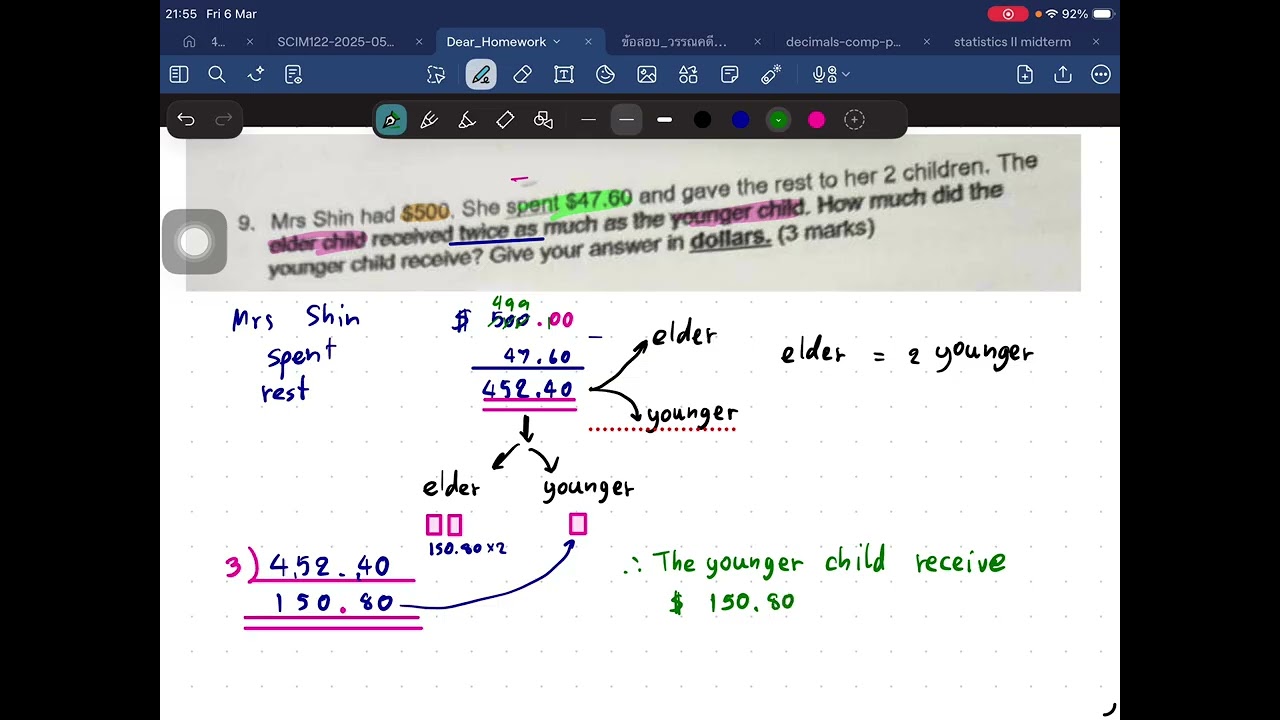Open the home library icon
This screenshot has width=1280, height=720.
click(189, 42)
